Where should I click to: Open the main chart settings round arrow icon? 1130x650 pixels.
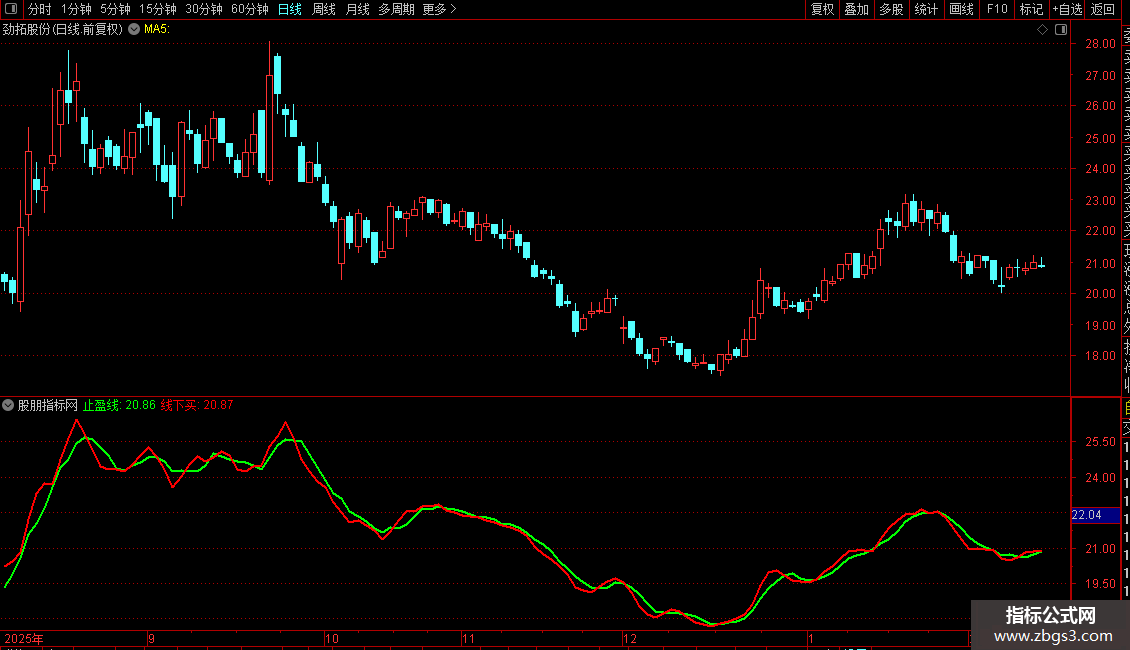point(134,29)
